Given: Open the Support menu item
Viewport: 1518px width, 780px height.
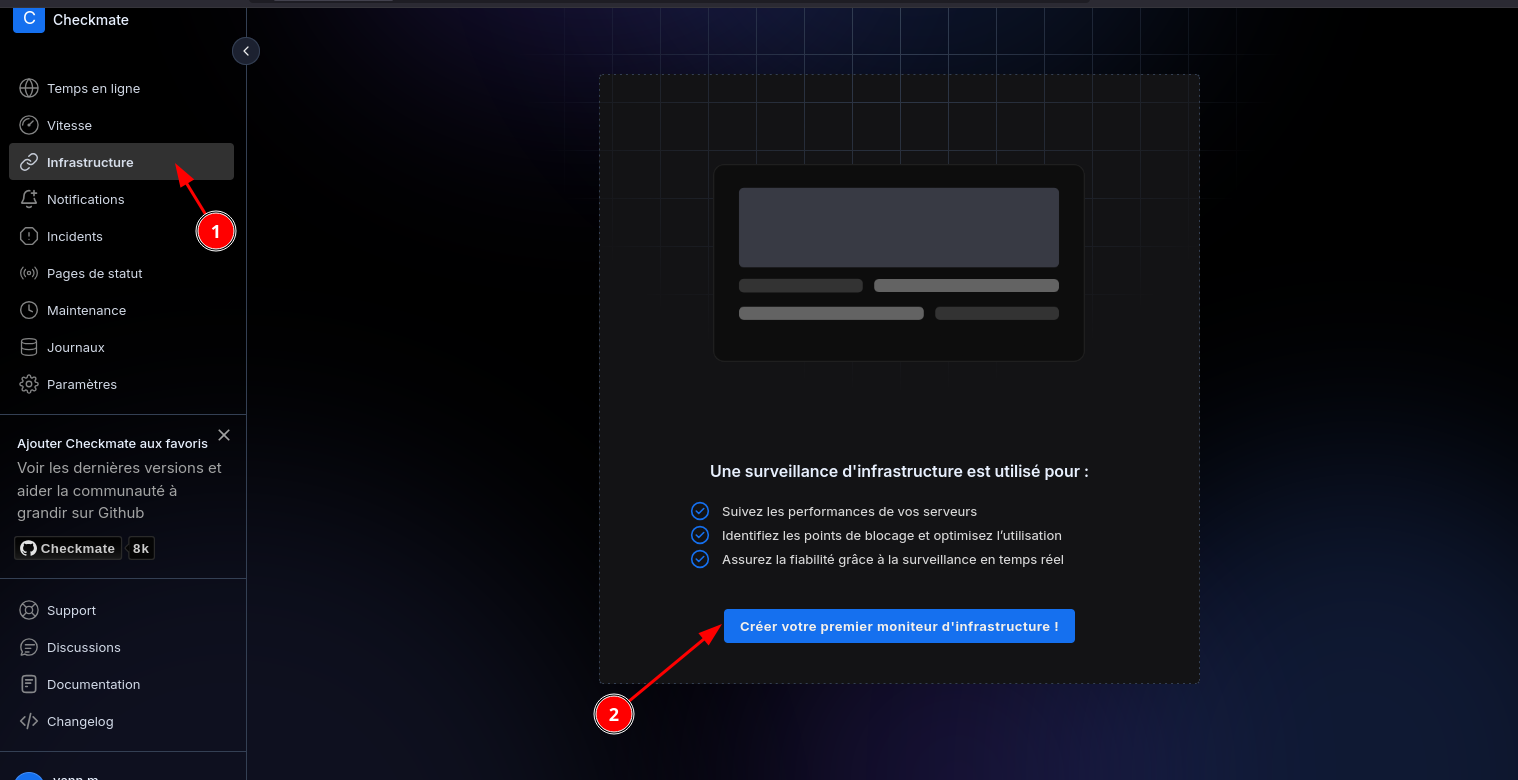Looking at the screenshot, I should (71, 610).
